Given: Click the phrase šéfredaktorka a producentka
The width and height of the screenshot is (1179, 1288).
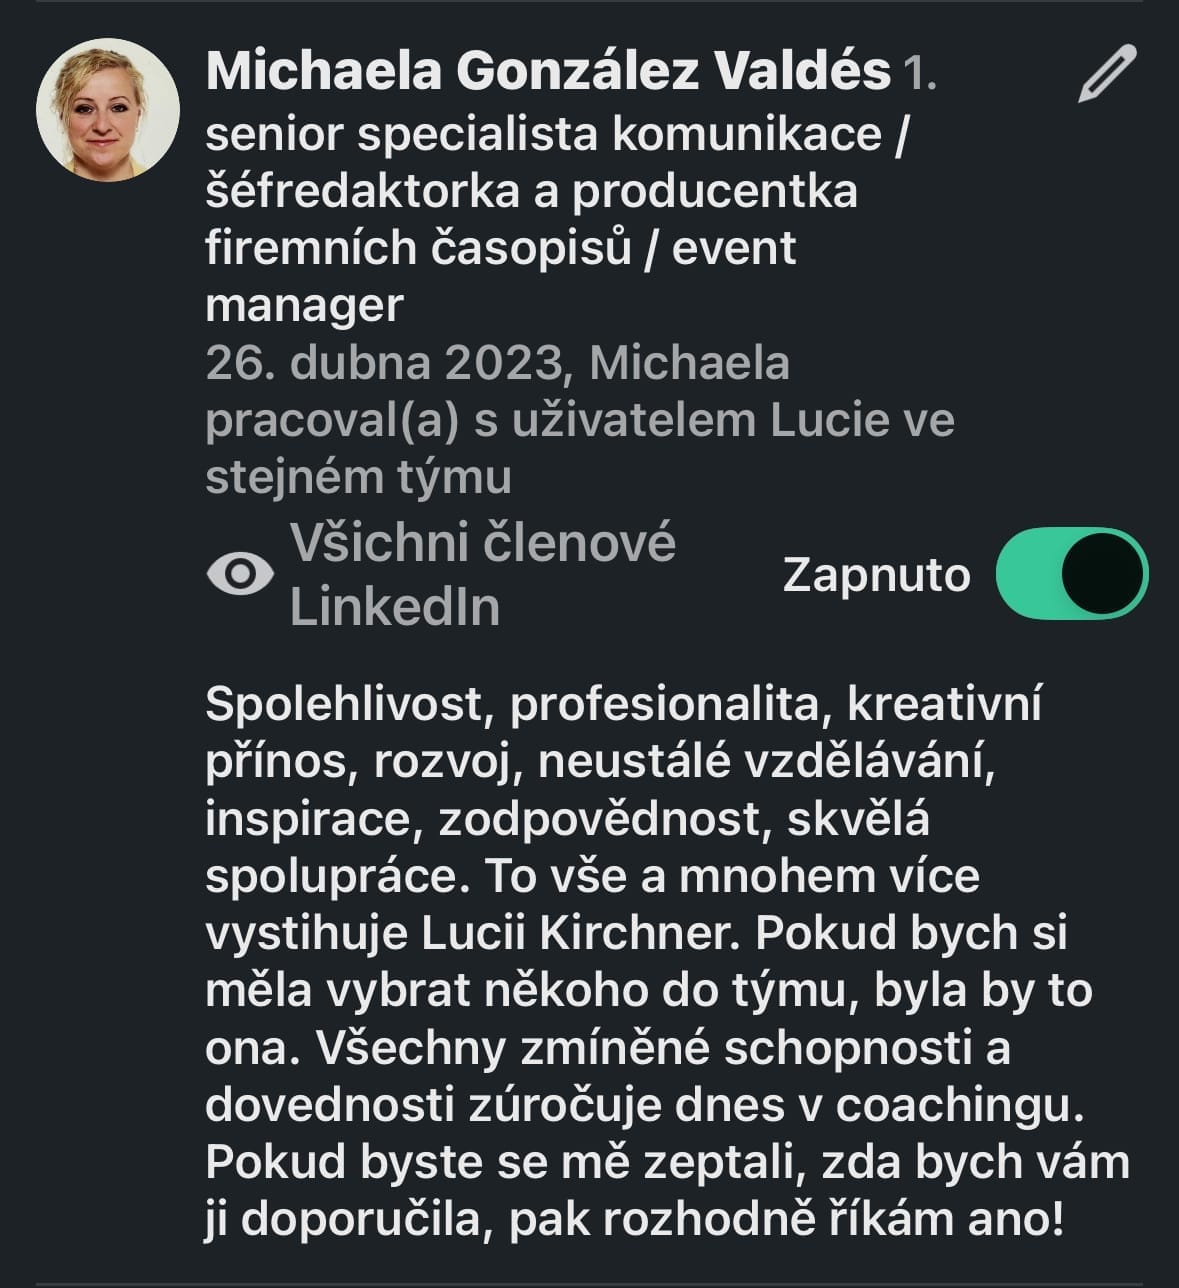Looking at the screenshot, I should 531,191.
